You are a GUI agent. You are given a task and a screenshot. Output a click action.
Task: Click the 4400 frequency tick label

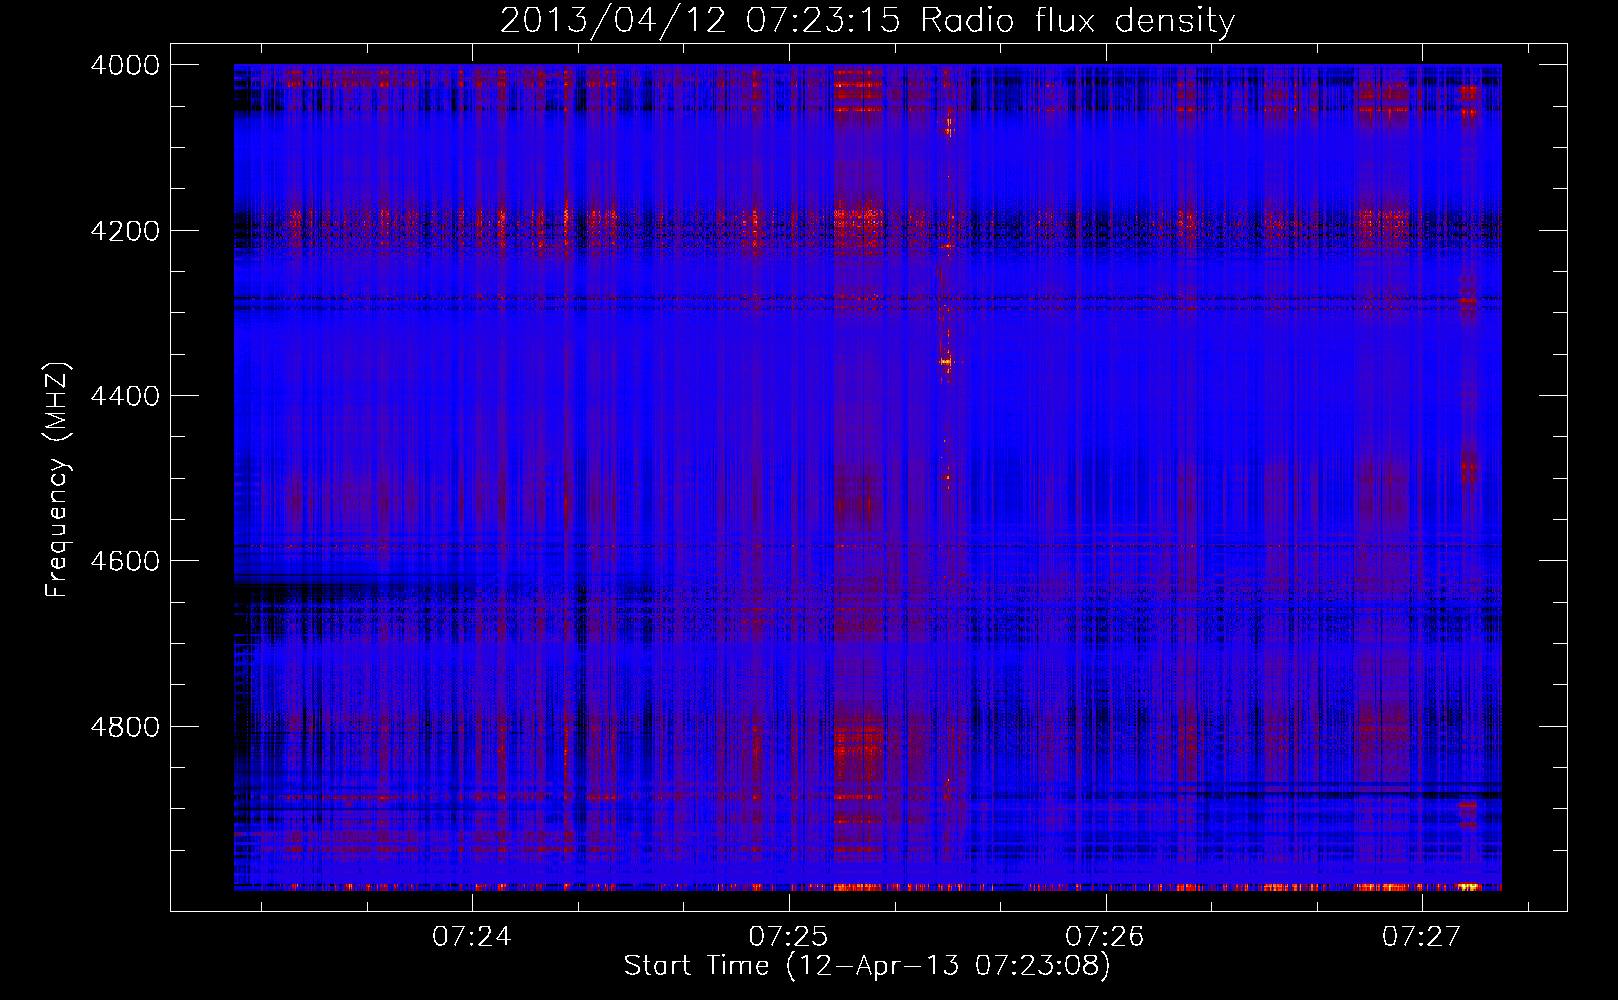click(125, 396)
